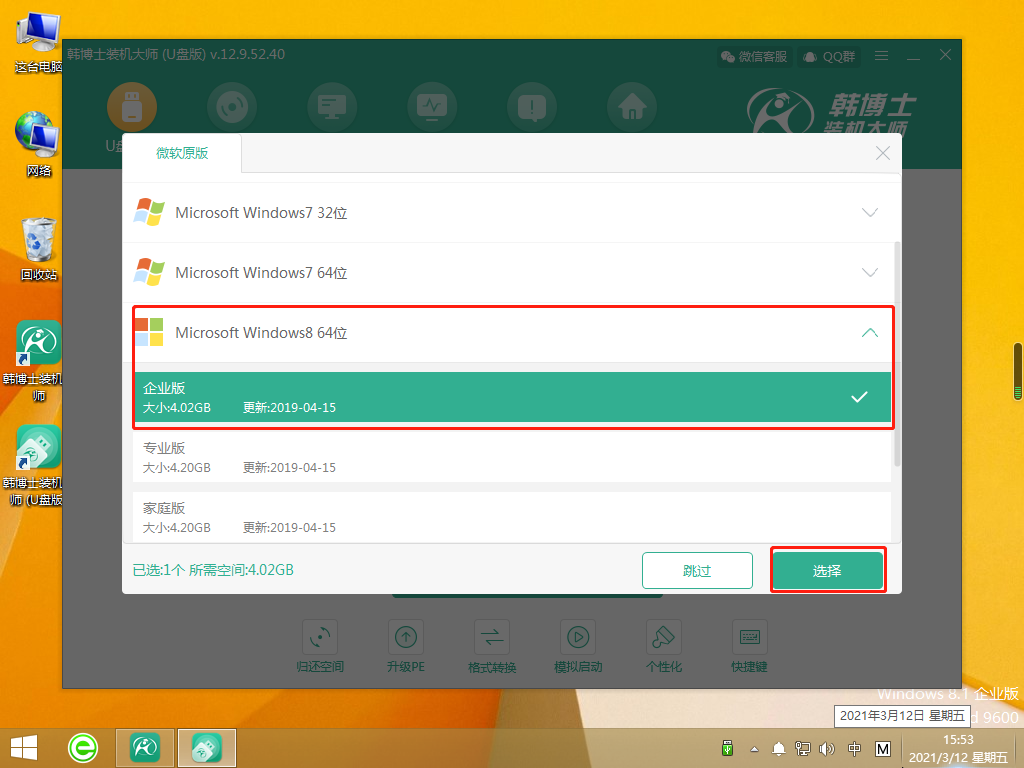1024x768 pixels.
Task: Expand Microsoft Windows7 32位 chevron
Action: [870, 213]
